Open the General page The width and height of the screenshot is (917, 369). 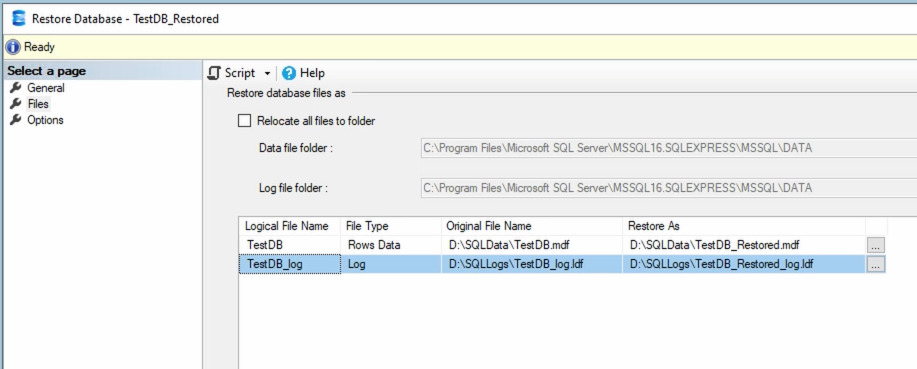[46, 88]
